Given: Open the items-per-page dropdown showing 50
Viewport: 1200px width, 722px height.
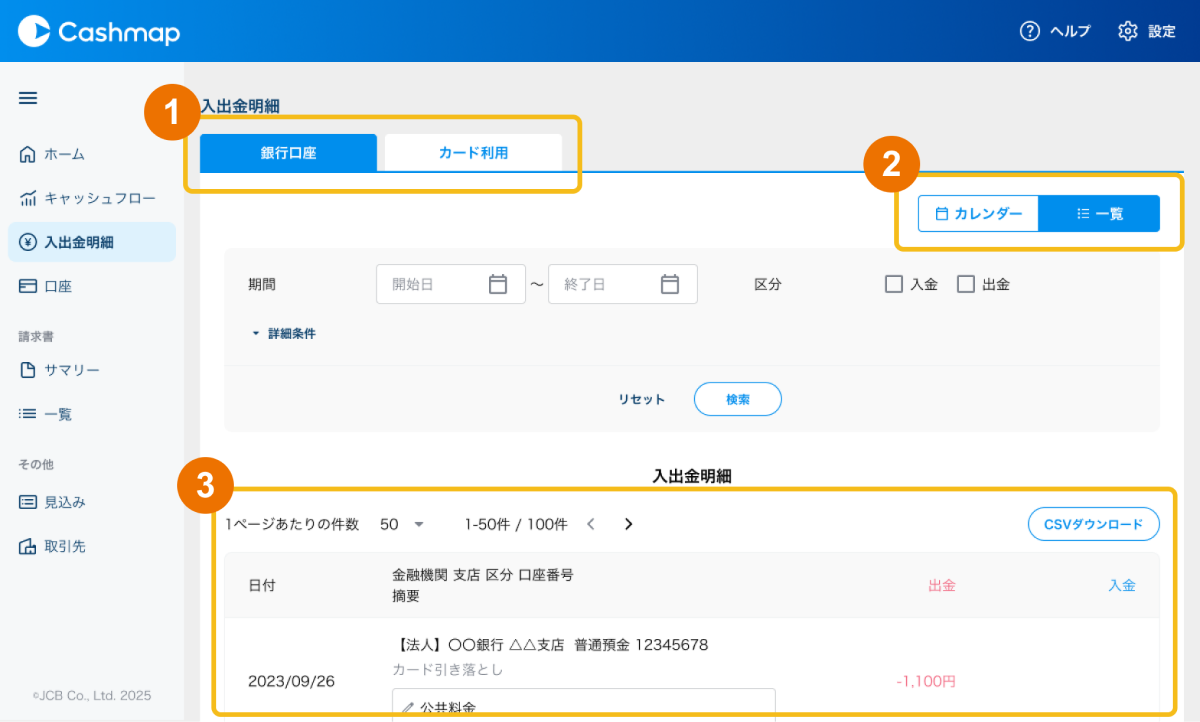Looking at the screenshot, I should (x=402, y=524).
